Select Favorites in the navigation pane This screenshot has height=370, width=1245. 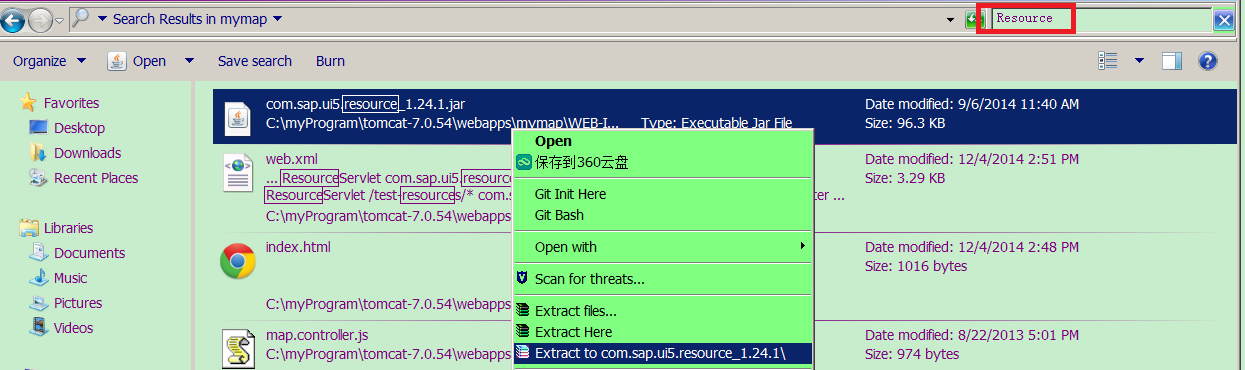[x=71, y=103]
